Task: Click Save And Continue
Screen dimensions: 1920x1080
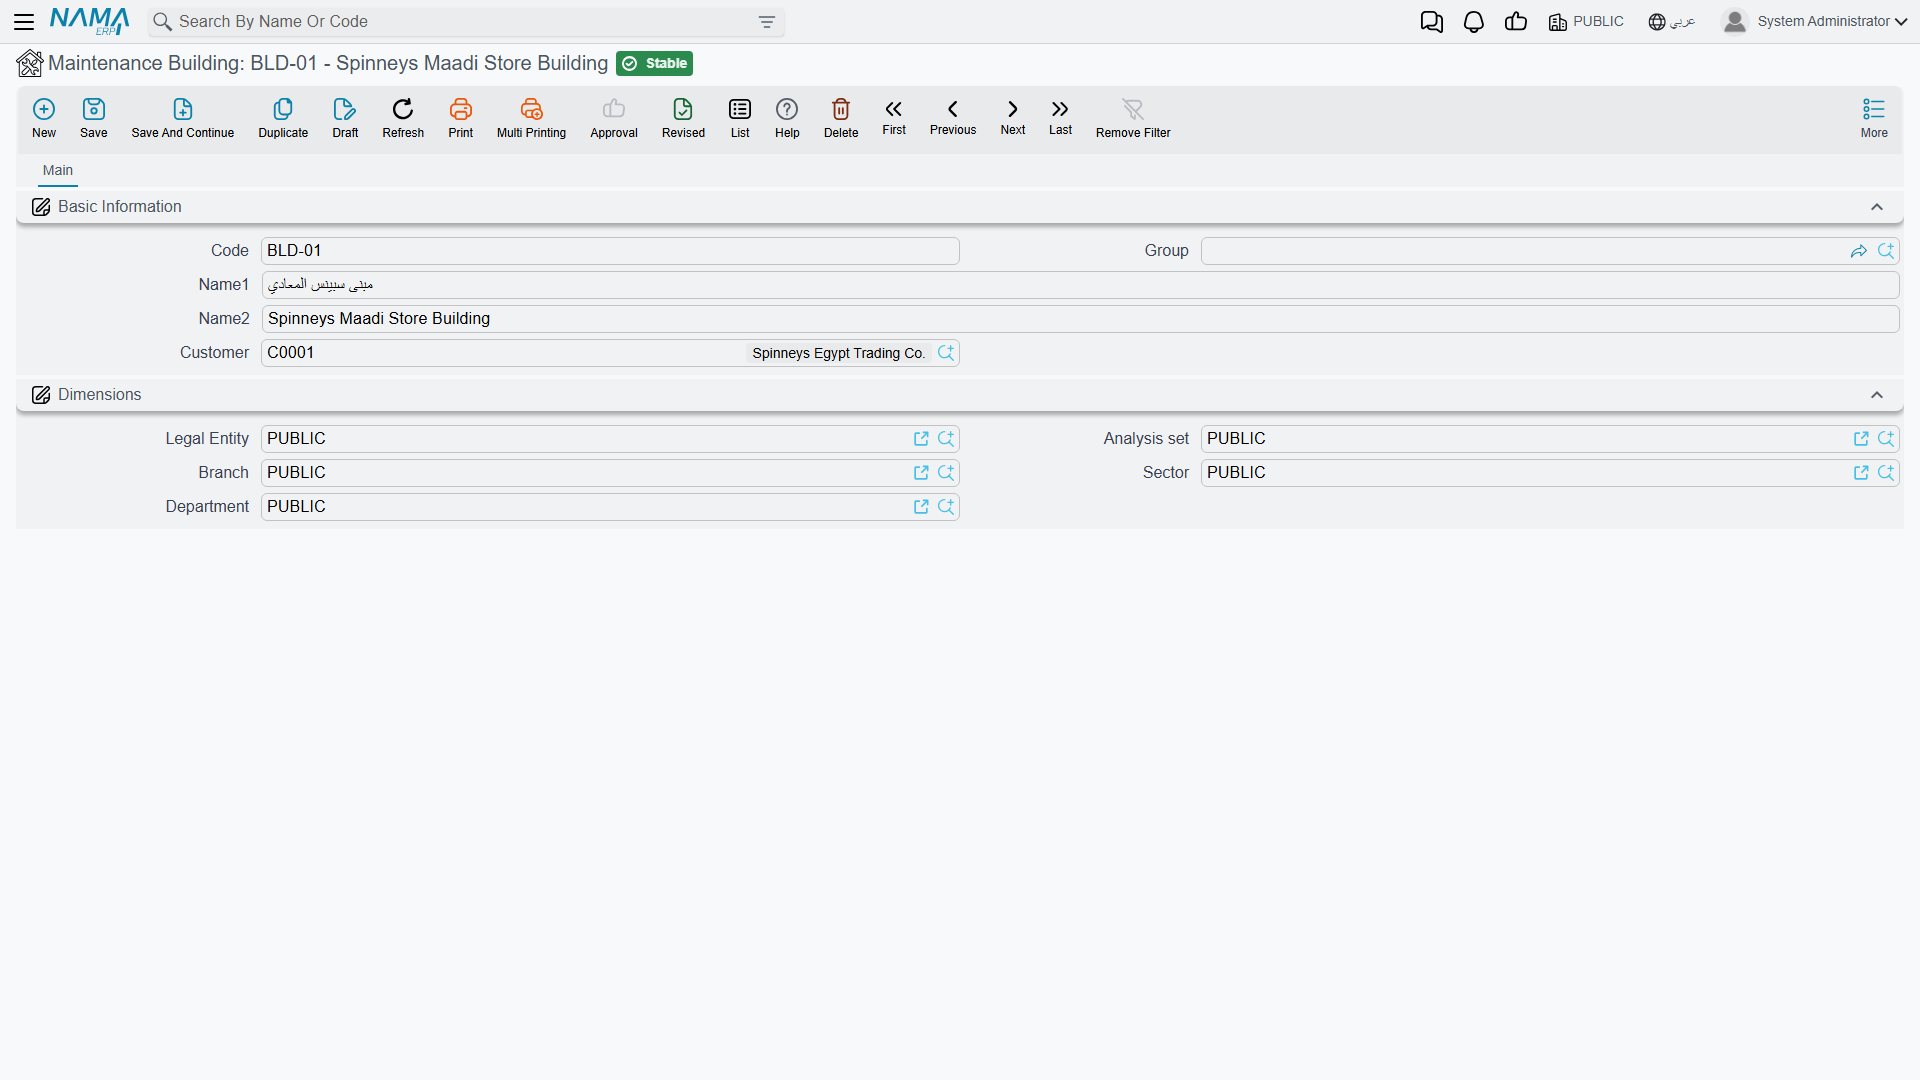Action: pyautogui.click(x=183, y=118)
